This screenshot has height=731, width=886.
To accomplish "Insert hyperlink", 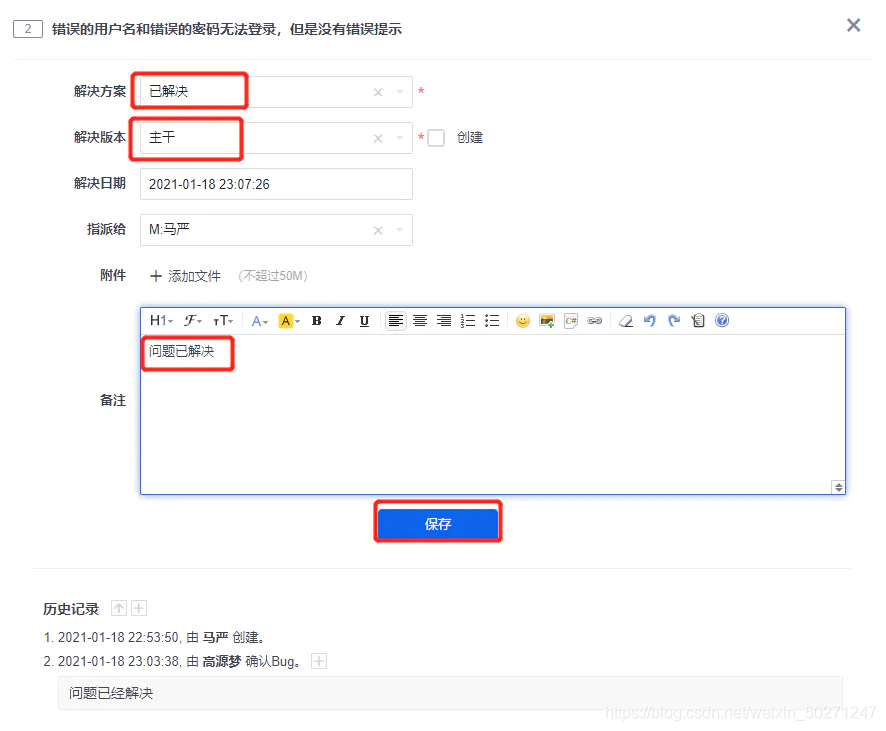I will 594,321.
